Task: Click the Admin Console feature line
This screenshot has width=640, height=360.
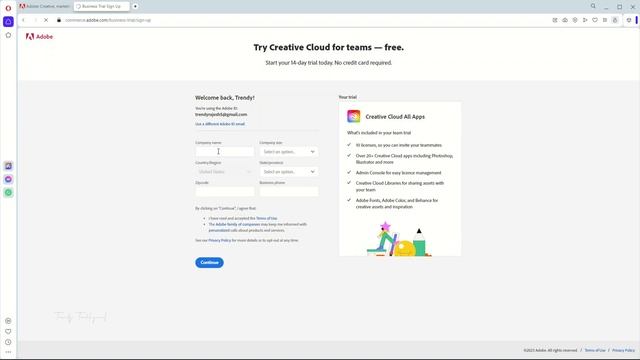Action: (398, 173)
